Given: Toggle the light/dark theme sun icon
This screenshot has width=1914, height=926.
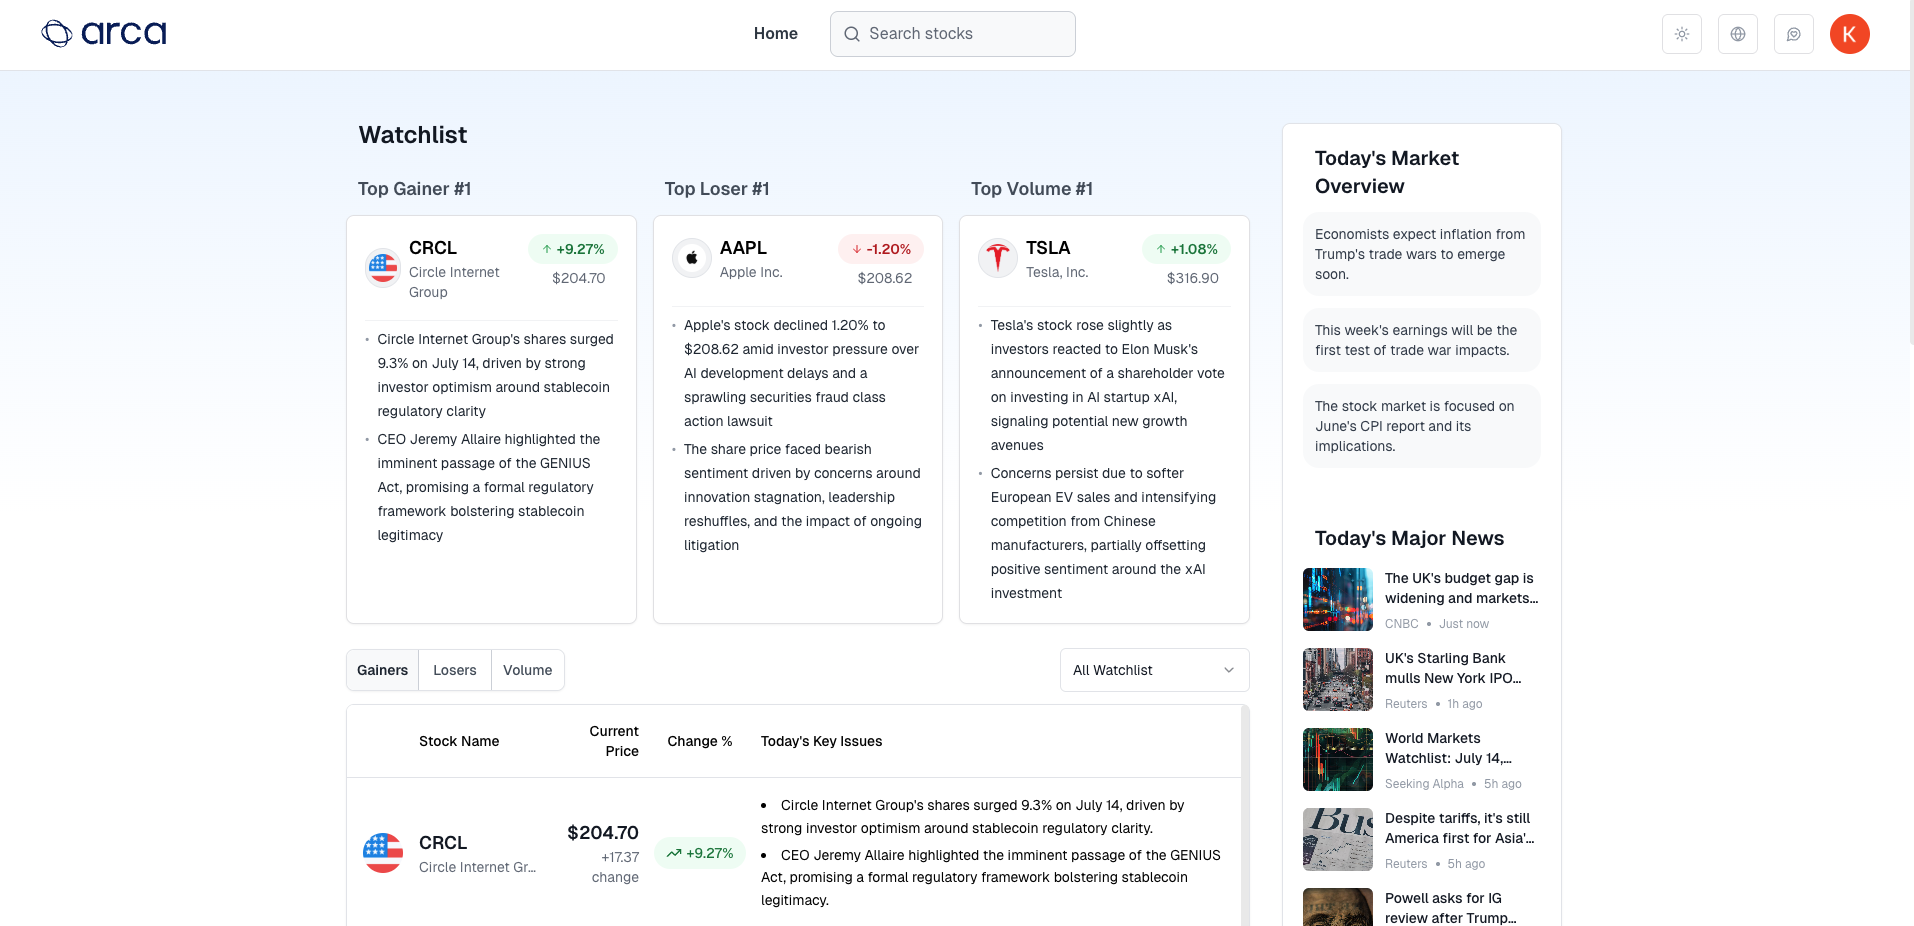Looking at the screenshot, I should [x=1682, y=34].
